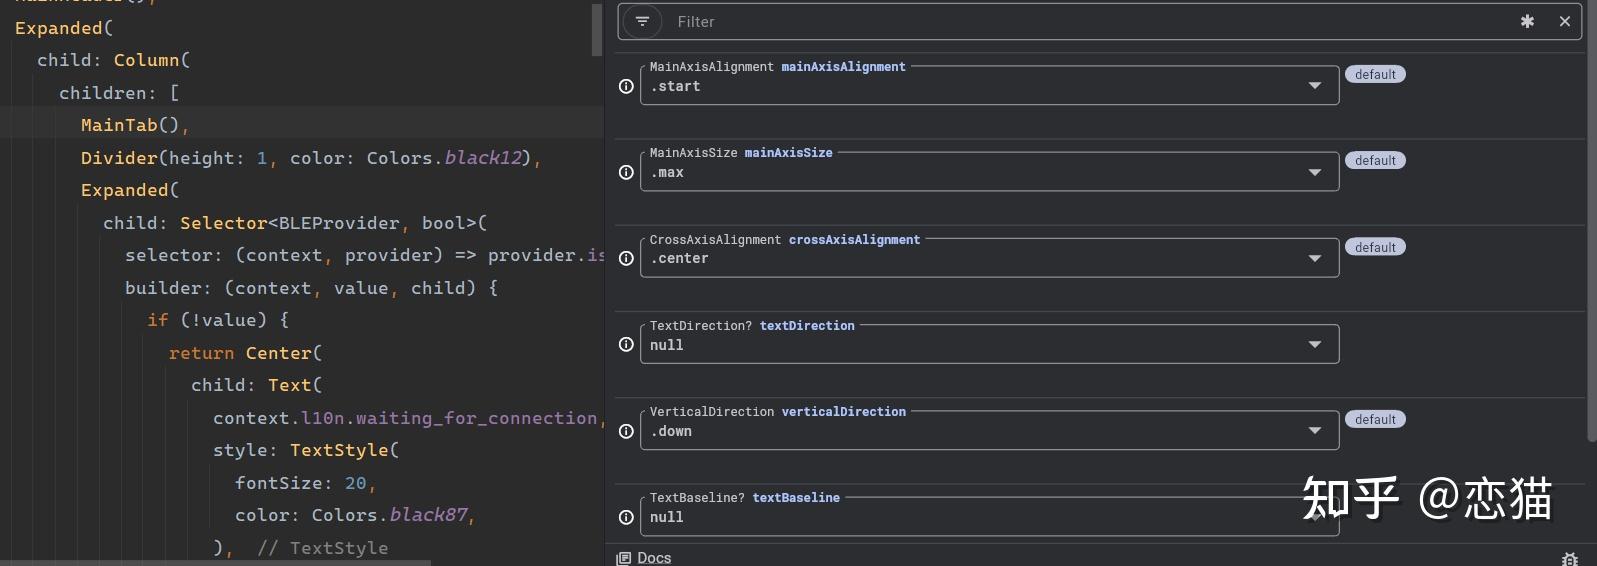1597x566 pixels.
Task: Toggle the asterisk regex icon in filter
Action: point(1527,21)
